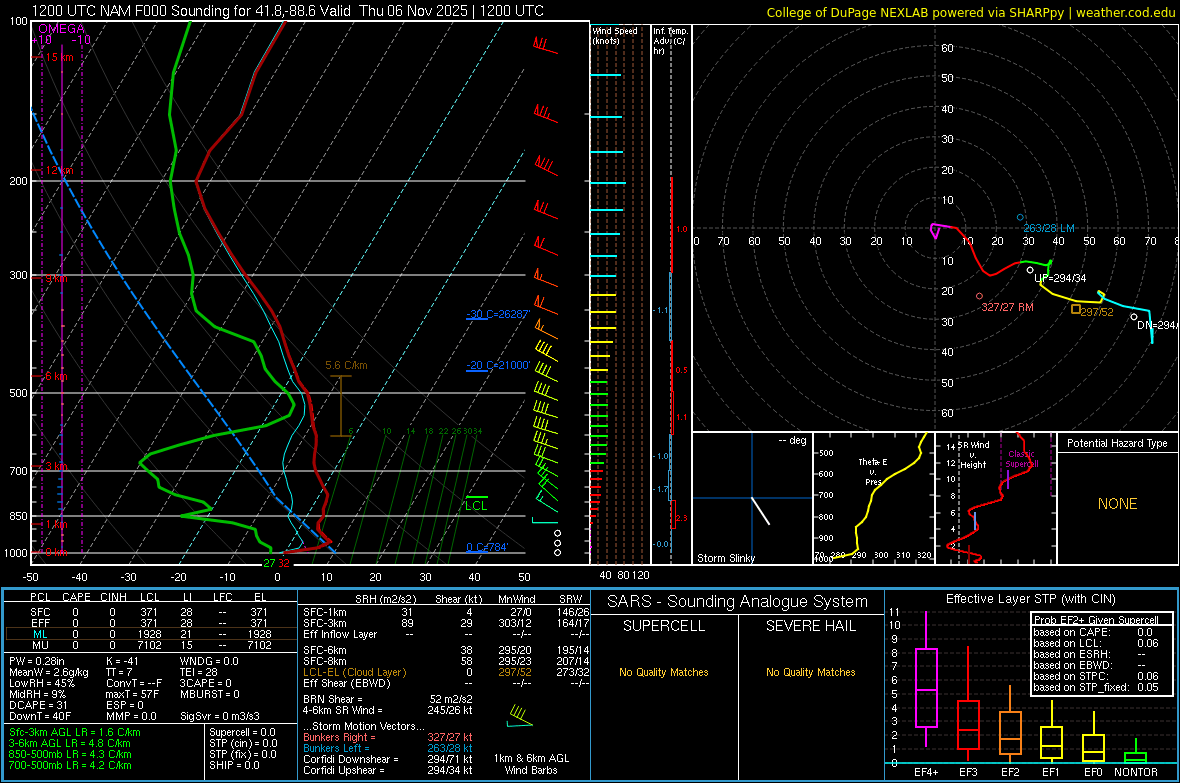
Task: Click the magenta OMEGA label
Action: pyautogui.click(x=62, y=29)
